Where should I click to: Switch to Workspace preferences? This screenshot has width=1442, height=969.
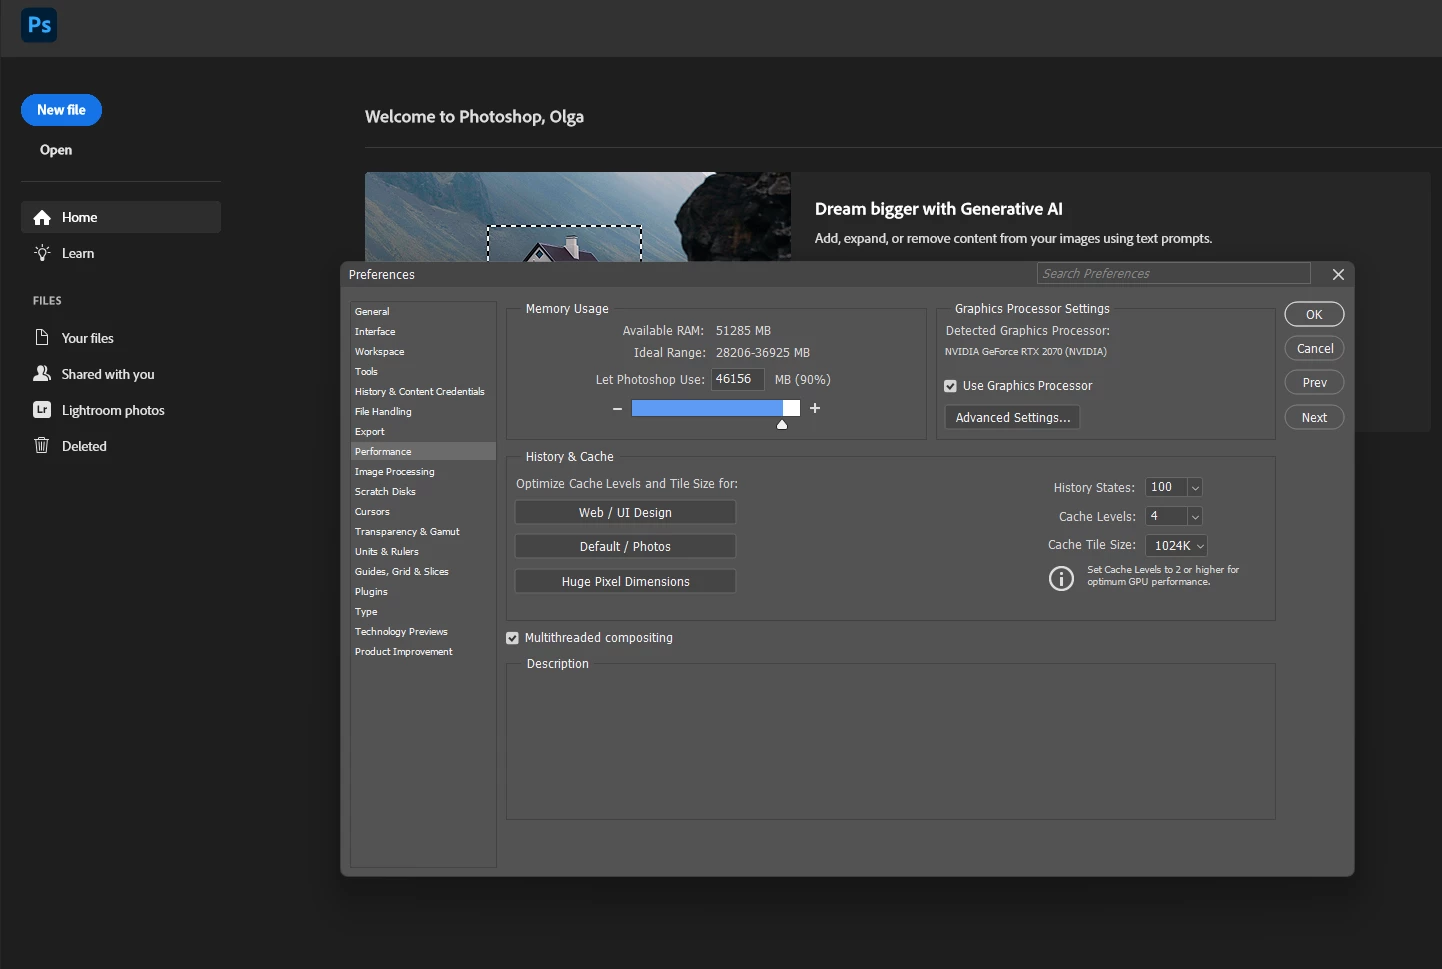coord(423,352)
